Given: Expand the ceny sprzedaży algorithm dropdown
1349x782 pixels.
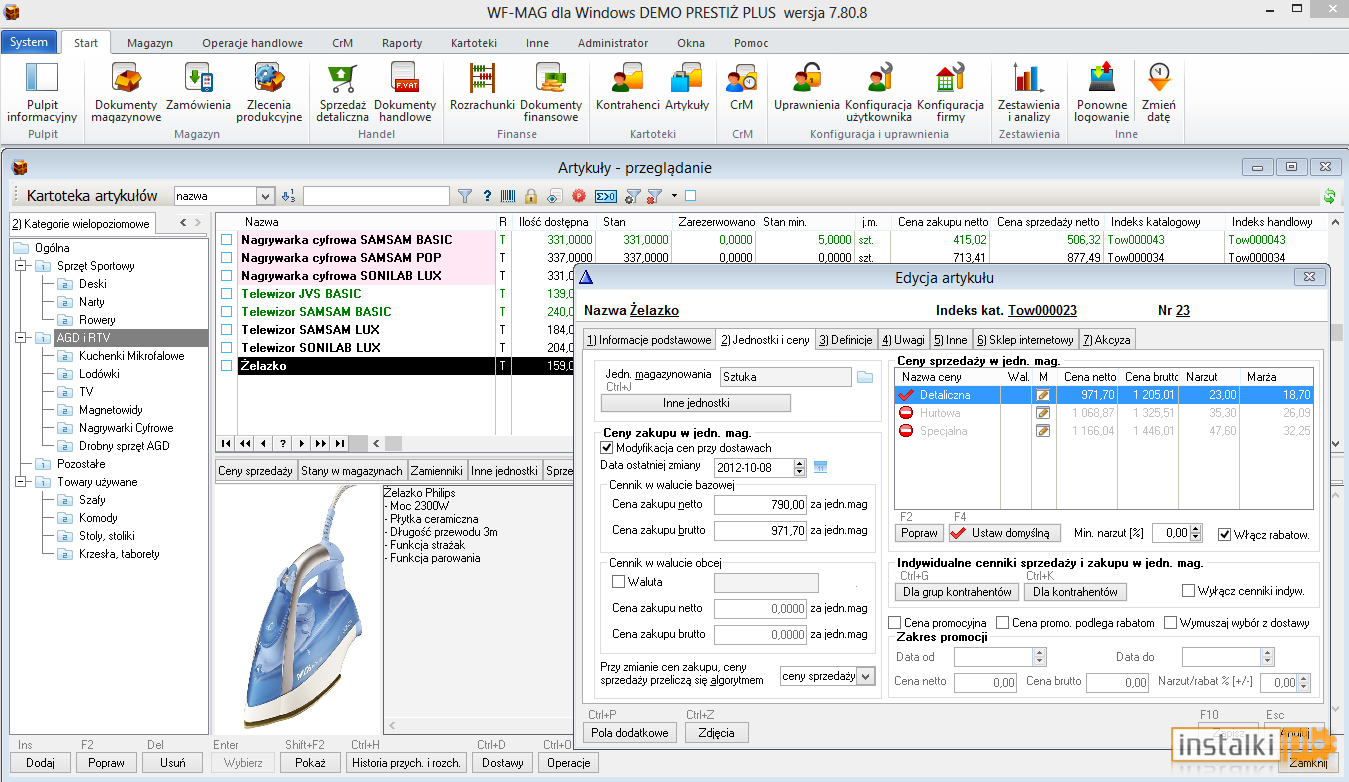Looking at the screenshot, I should pyautogui.click(x=865, y=677).
